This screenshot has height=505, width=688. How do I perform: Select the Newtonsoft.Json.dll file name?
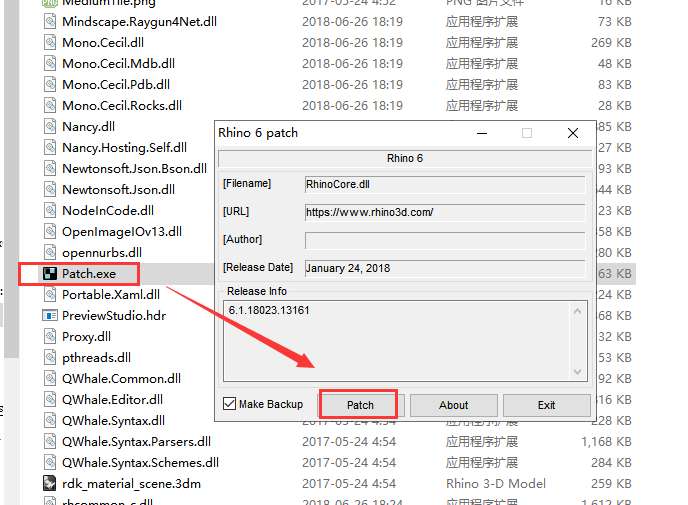pyautogui.click(x=118, y=189)
